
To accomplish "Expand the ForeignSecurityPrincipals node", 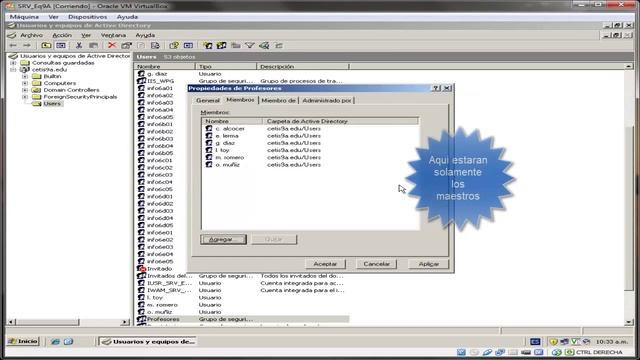I will pos(25,97).
